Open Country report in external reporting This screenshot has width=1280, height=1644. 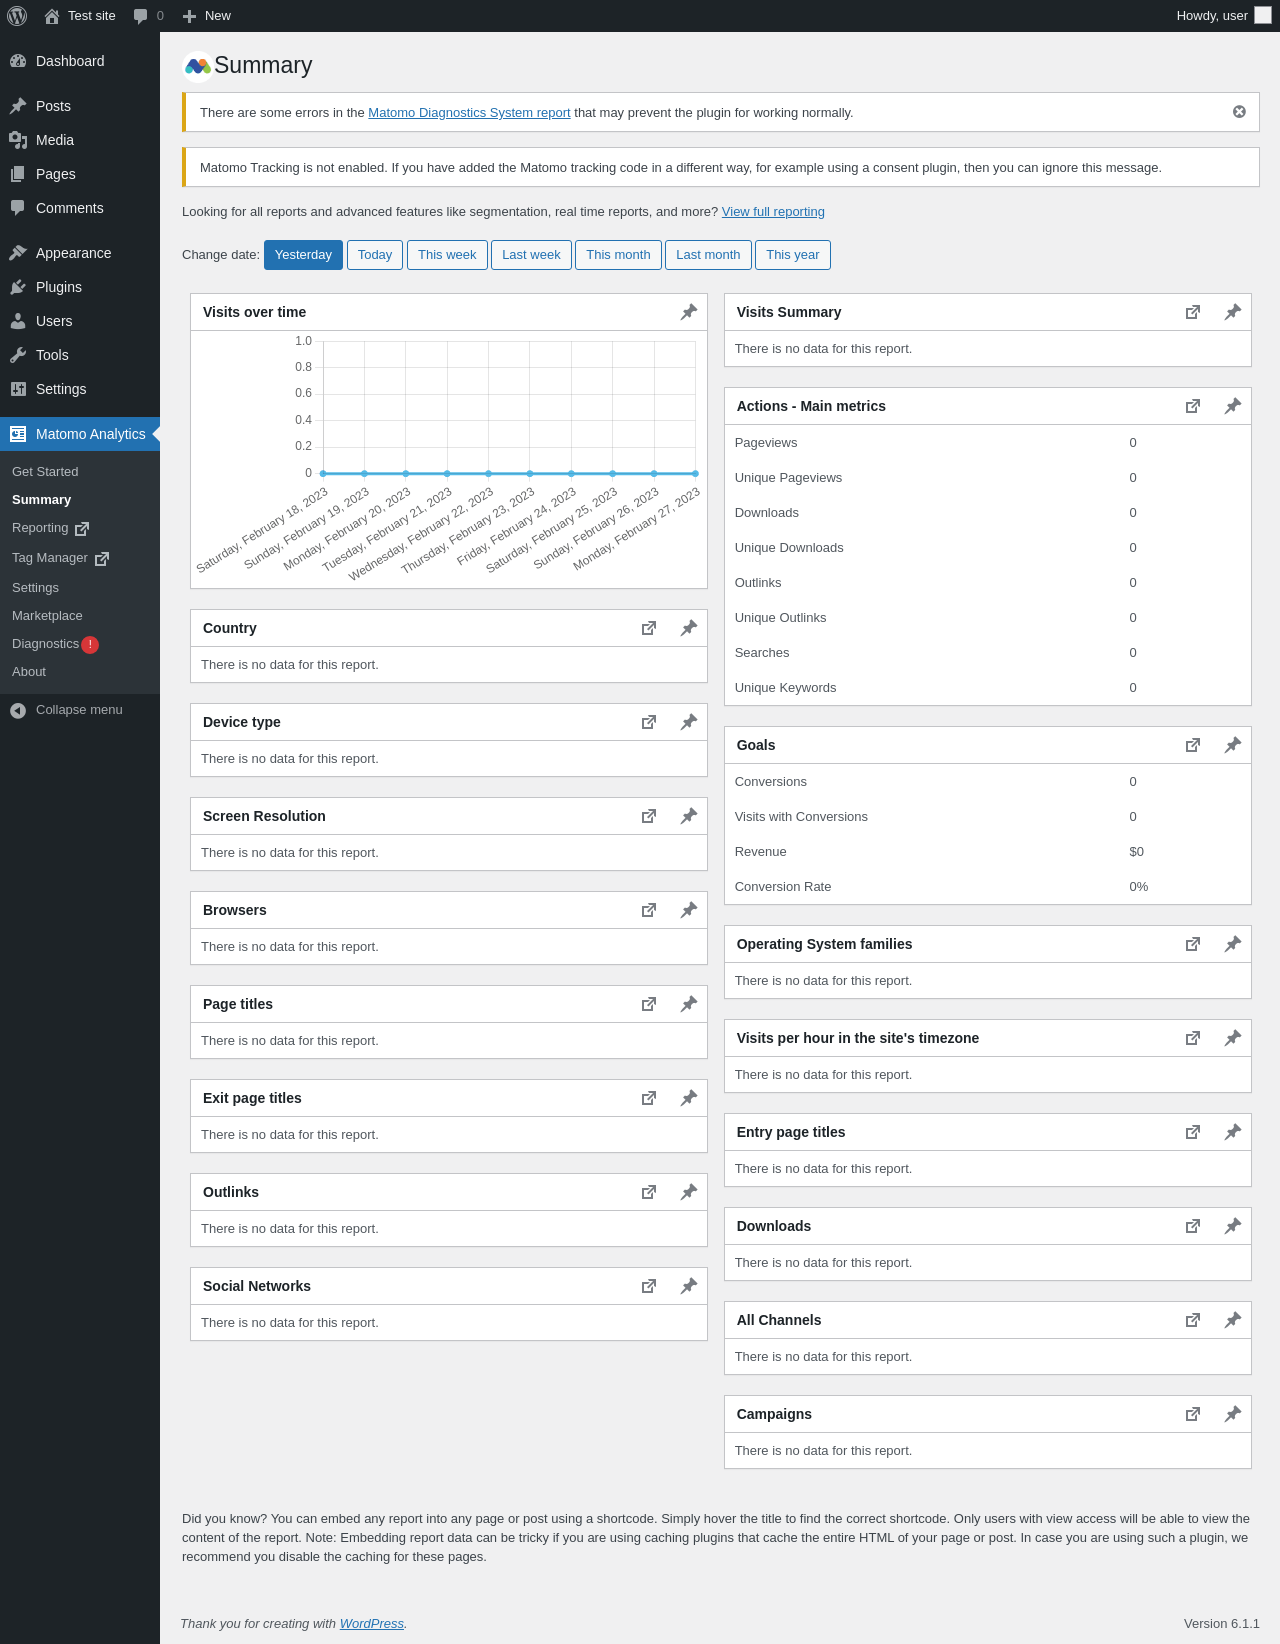[x=649, y=628]
